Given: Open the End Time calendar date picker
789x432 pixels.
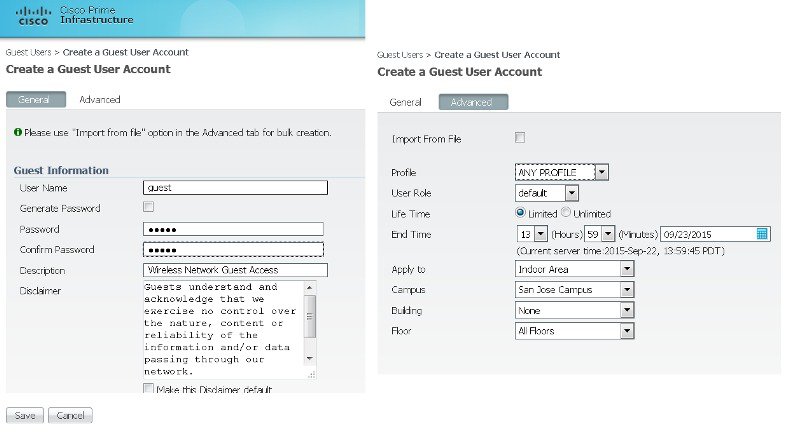Looking at the screenshot, I should [x=762, y=234].
